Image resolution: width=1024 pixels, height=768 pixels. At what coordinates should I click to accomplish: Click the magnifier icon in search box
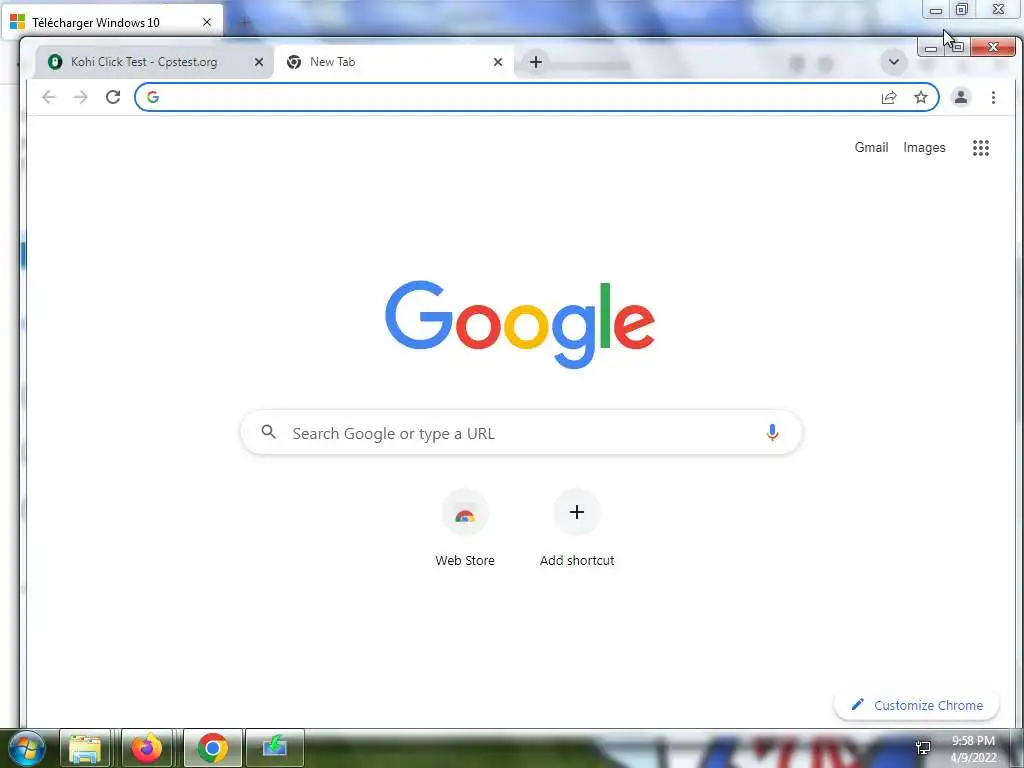[x=268, y=432]
